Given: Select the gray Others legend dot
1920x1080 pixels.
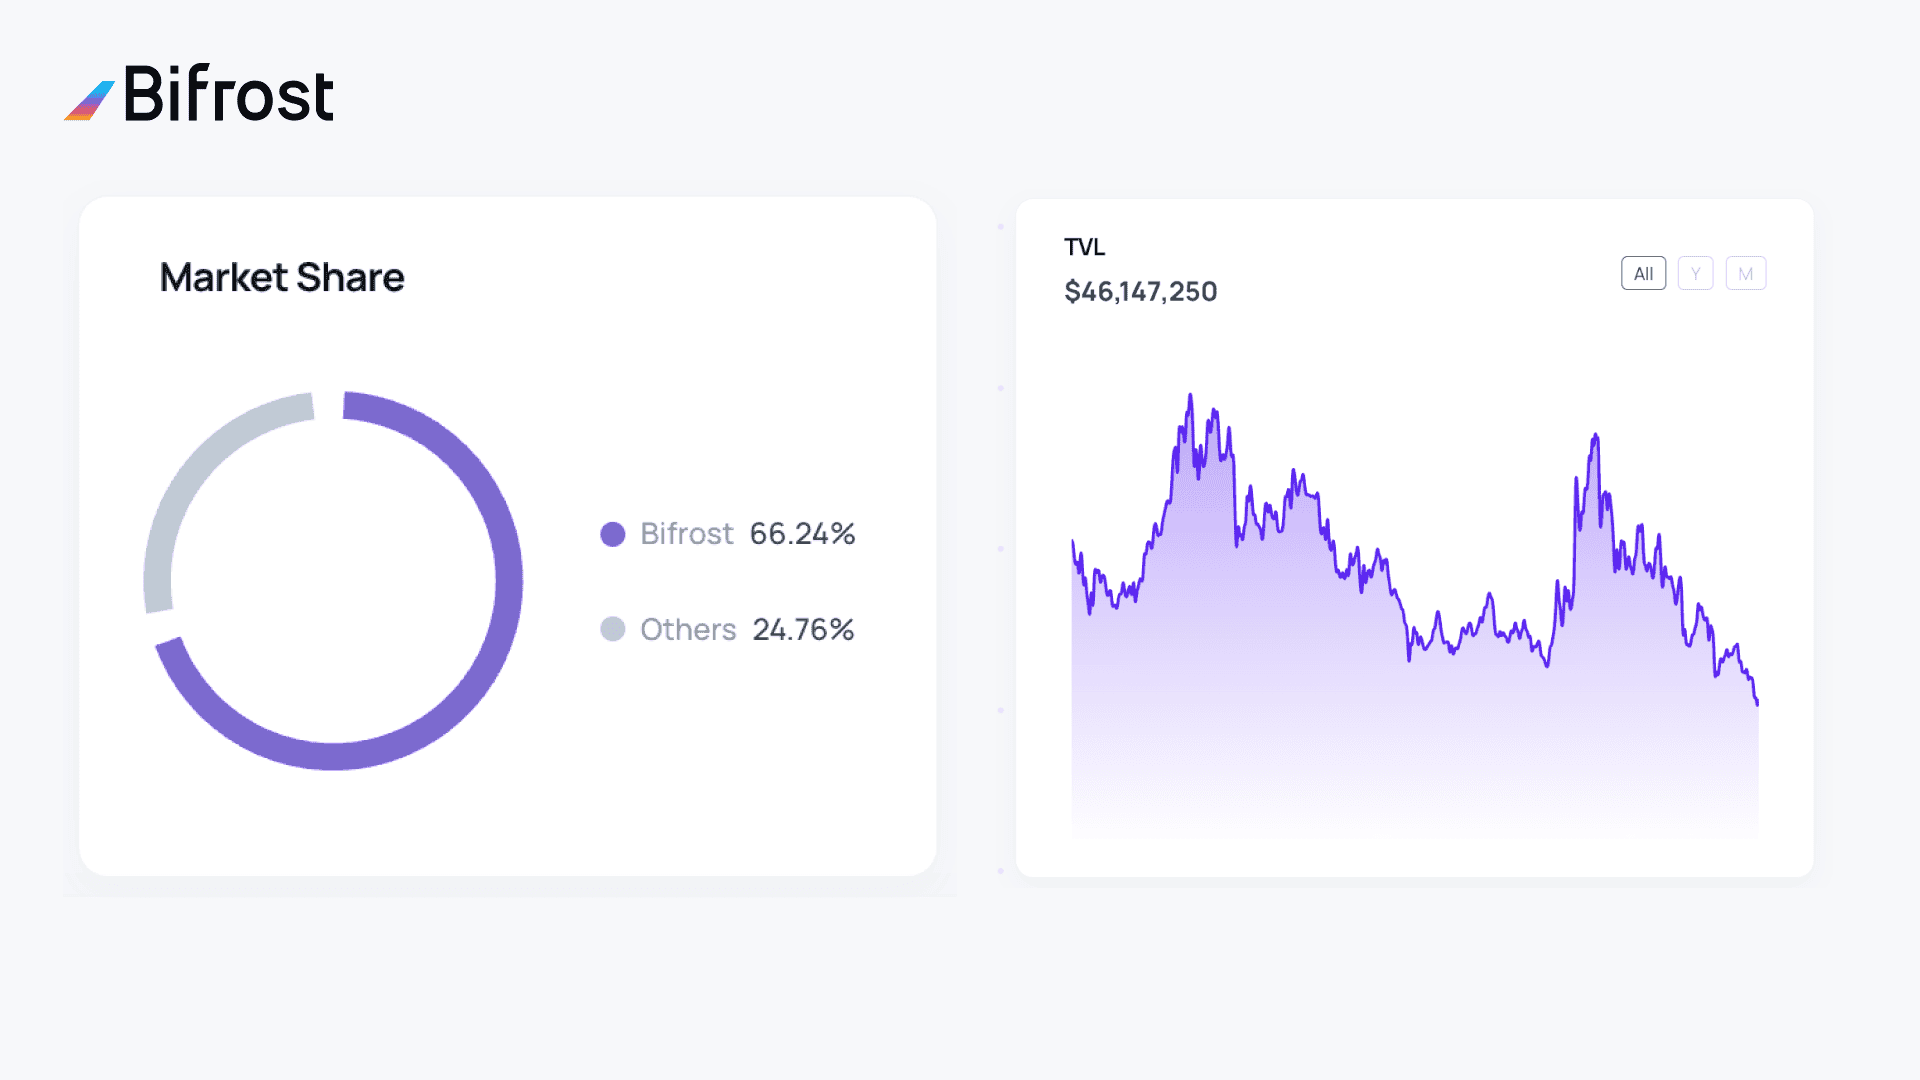Looking at the screenshot, I should coord(612,629).
